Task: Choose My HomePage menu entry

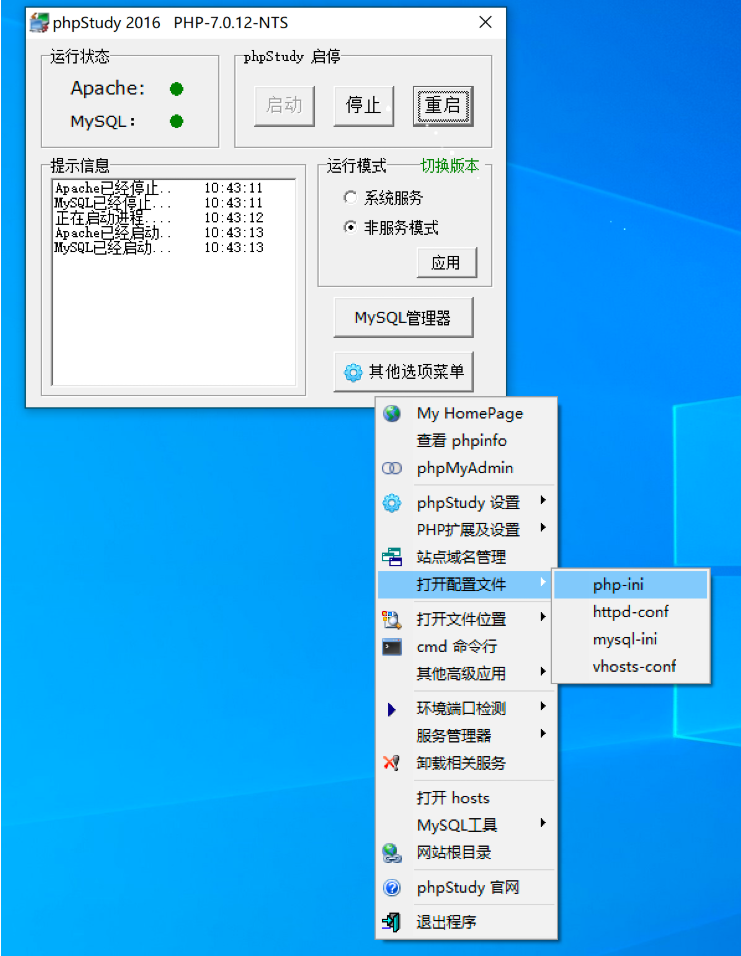Action: point(467,413)
